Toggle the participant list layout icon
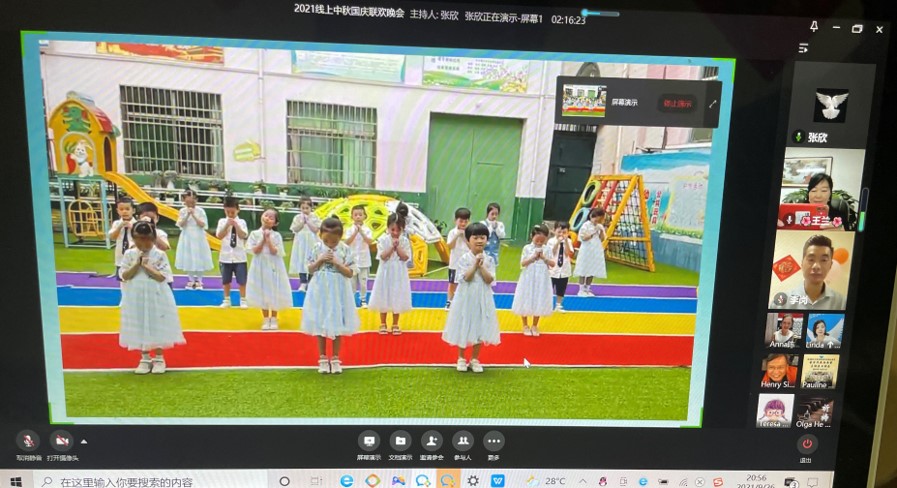 (802, 48)
